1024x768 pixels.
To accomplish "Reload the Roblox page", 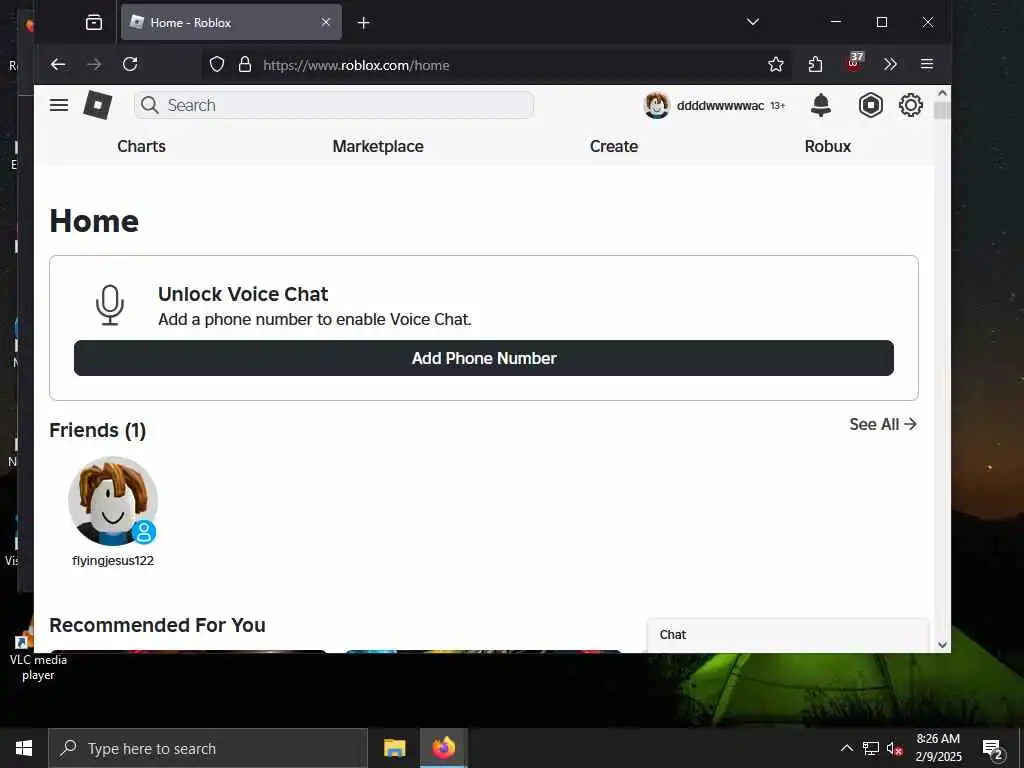I will point(130,64).
